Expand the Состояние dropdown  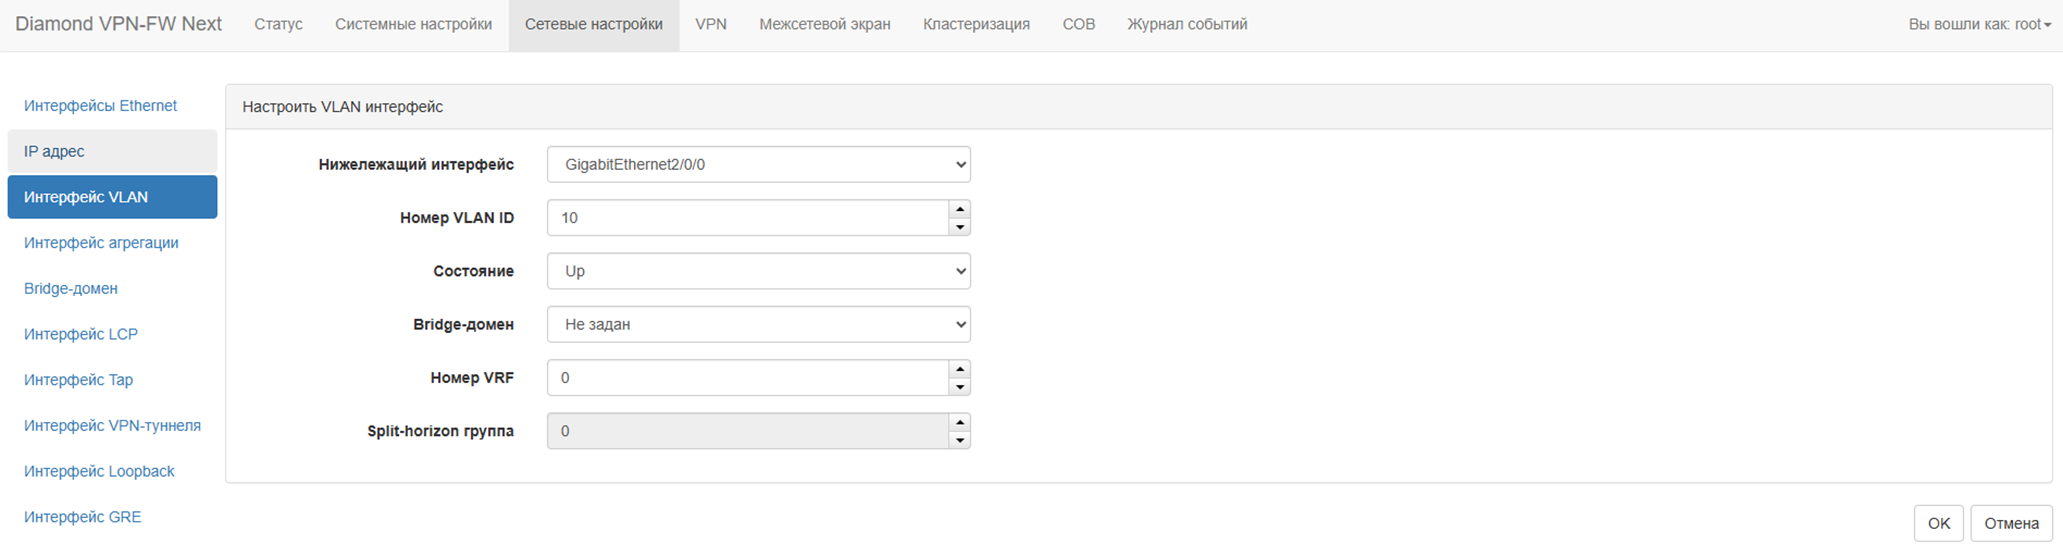tap(759, 271)
